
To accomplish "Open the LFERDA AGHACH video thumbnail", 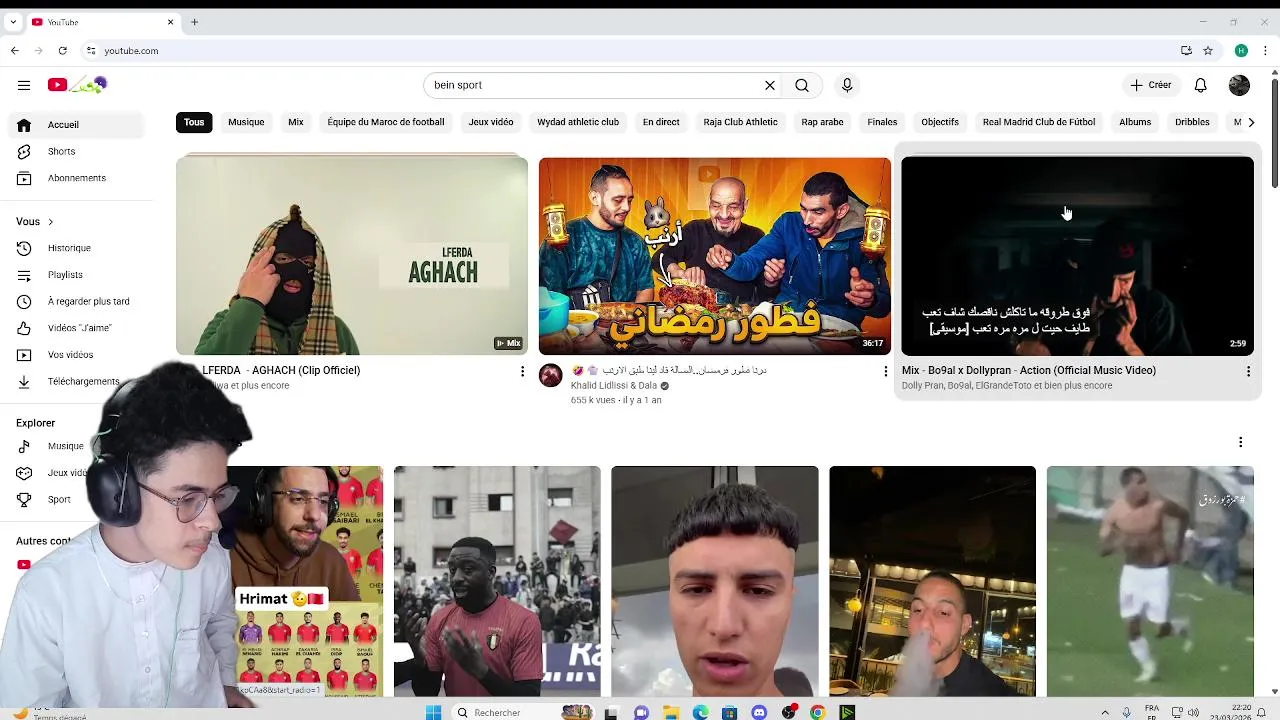I will point(352,255).
